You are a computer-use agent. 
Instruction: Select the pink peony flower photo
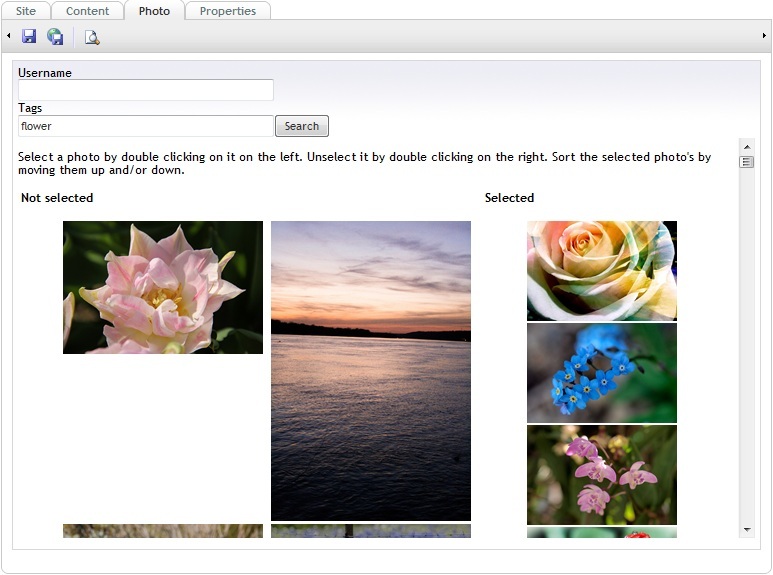pyautogui.click(x=163, y=288)
